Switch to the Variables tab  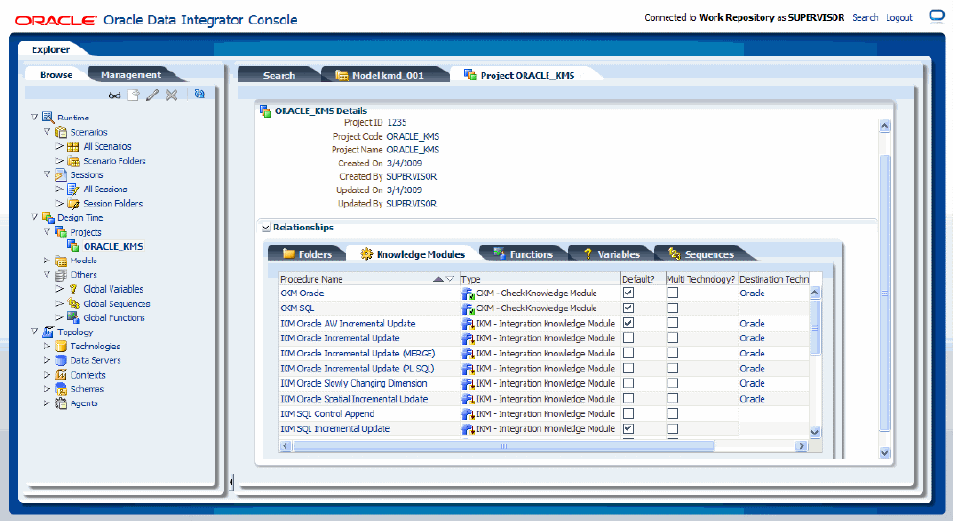pyautogui.click(x=611, y=254)
